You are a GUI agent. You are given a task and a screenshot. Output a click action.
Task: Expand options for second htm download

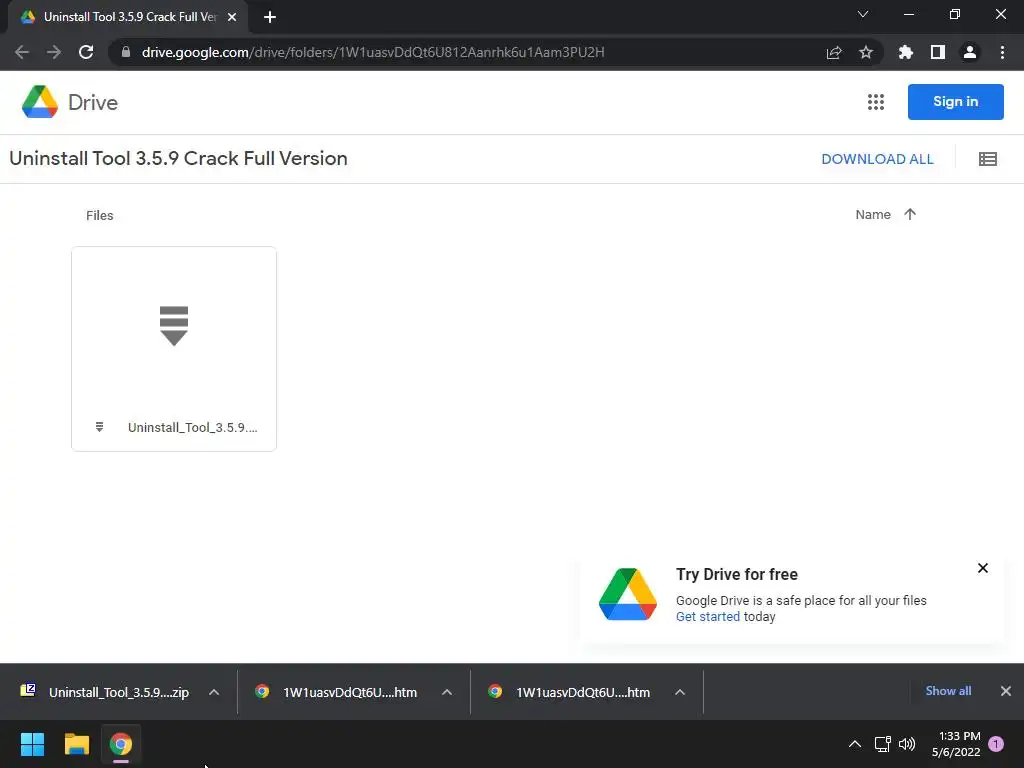[680, 692]
